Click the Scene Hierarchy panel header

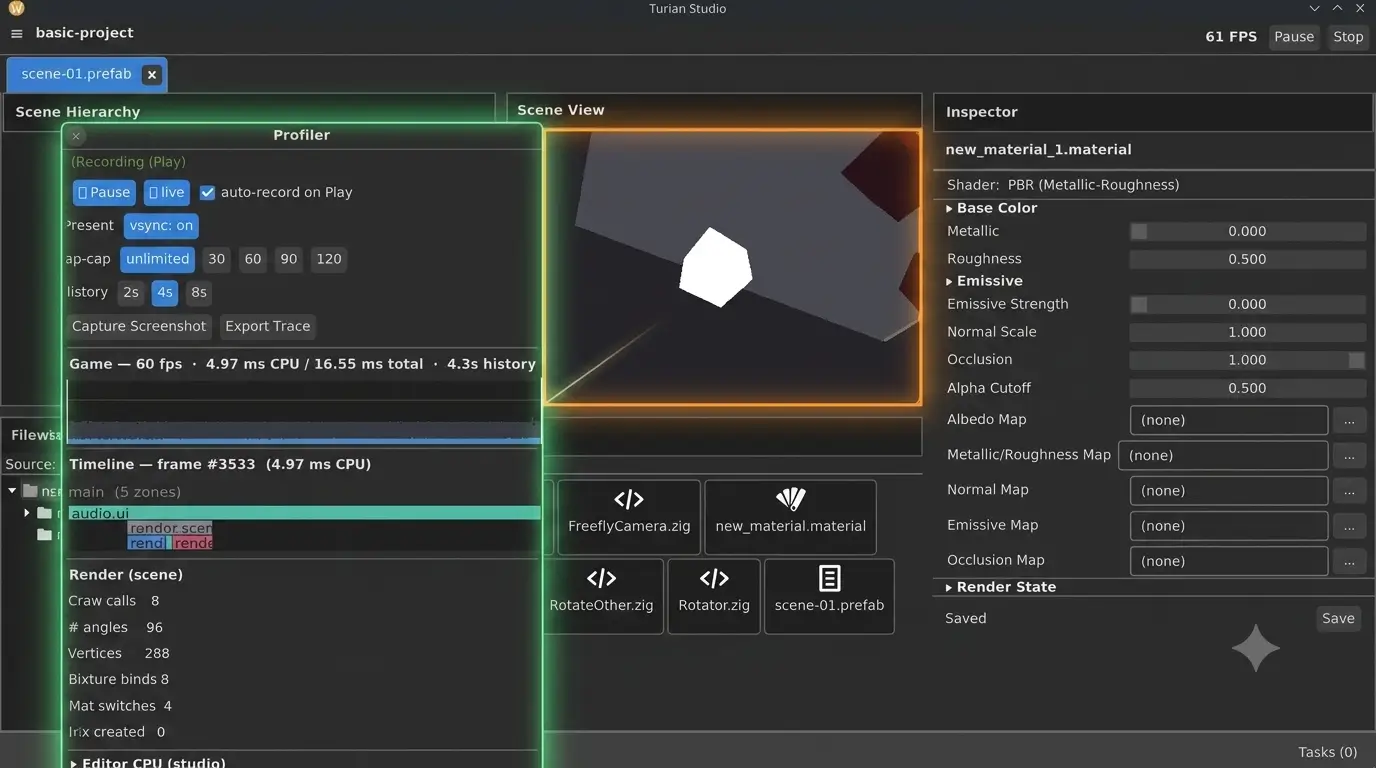[x=248, y=112]
